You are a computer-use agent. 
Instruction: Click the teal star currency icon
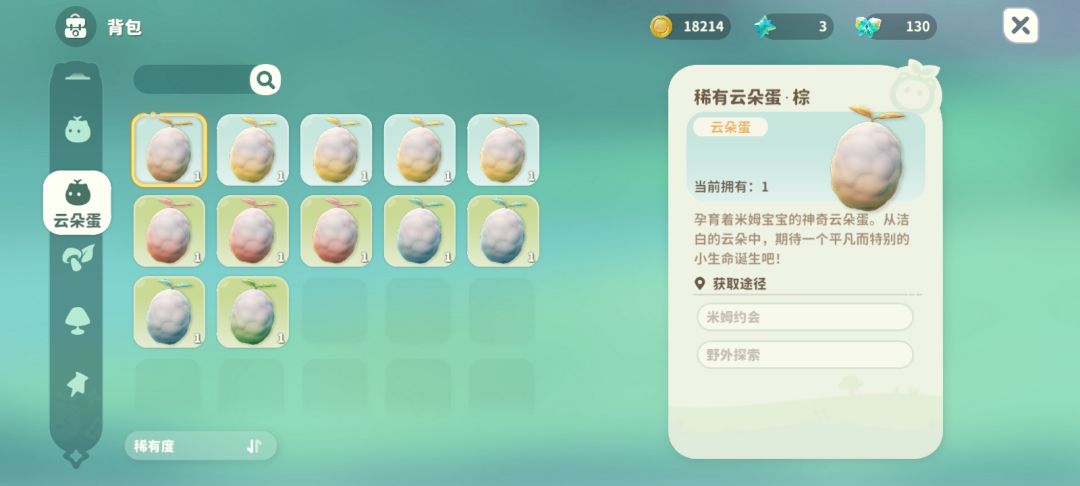[x=764, y=27]
